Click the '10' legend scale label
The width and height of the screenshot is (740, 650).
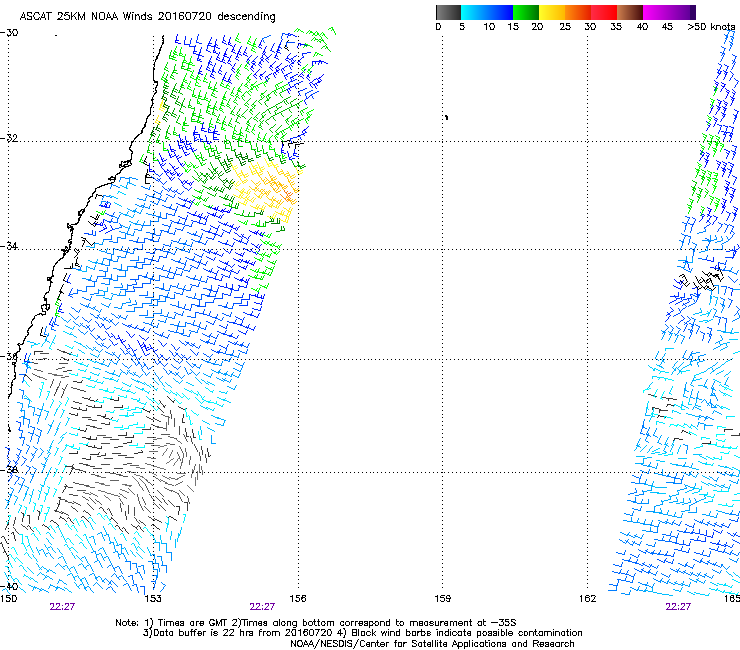click(489, 26)
